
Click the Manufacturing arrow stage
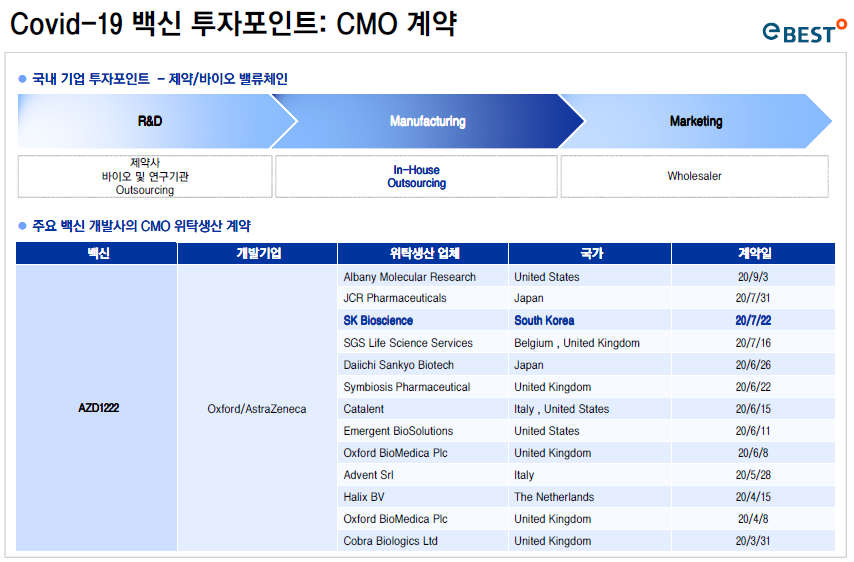click(428, 121)
